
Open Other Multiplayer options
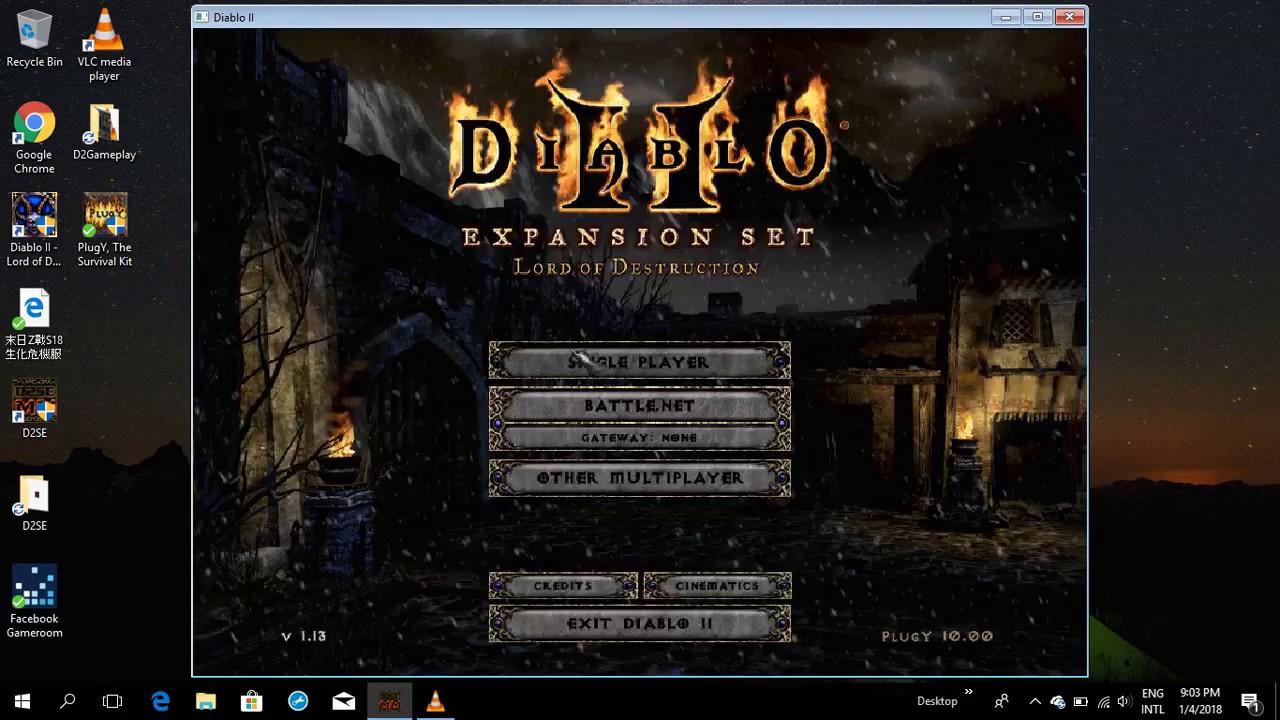coord(639,478)
